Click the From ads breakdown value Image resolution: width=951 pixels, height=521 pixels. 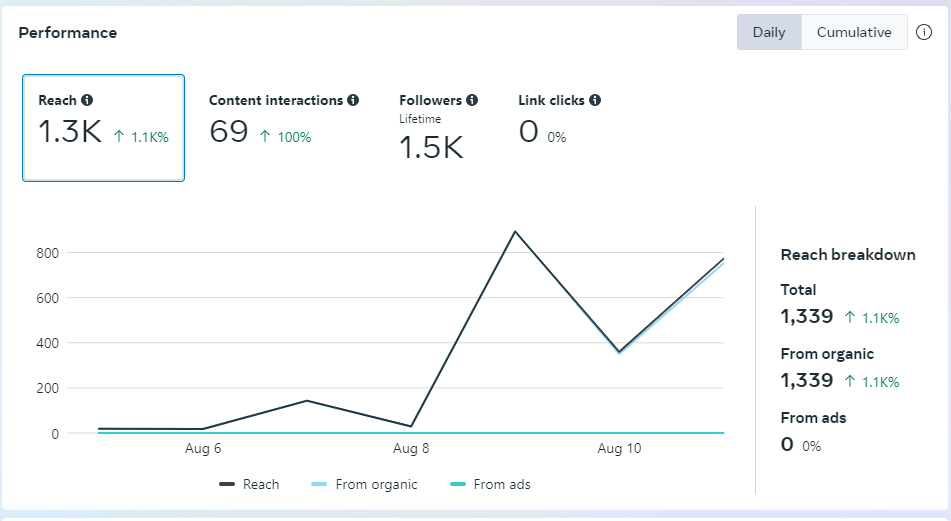(787, 445)
